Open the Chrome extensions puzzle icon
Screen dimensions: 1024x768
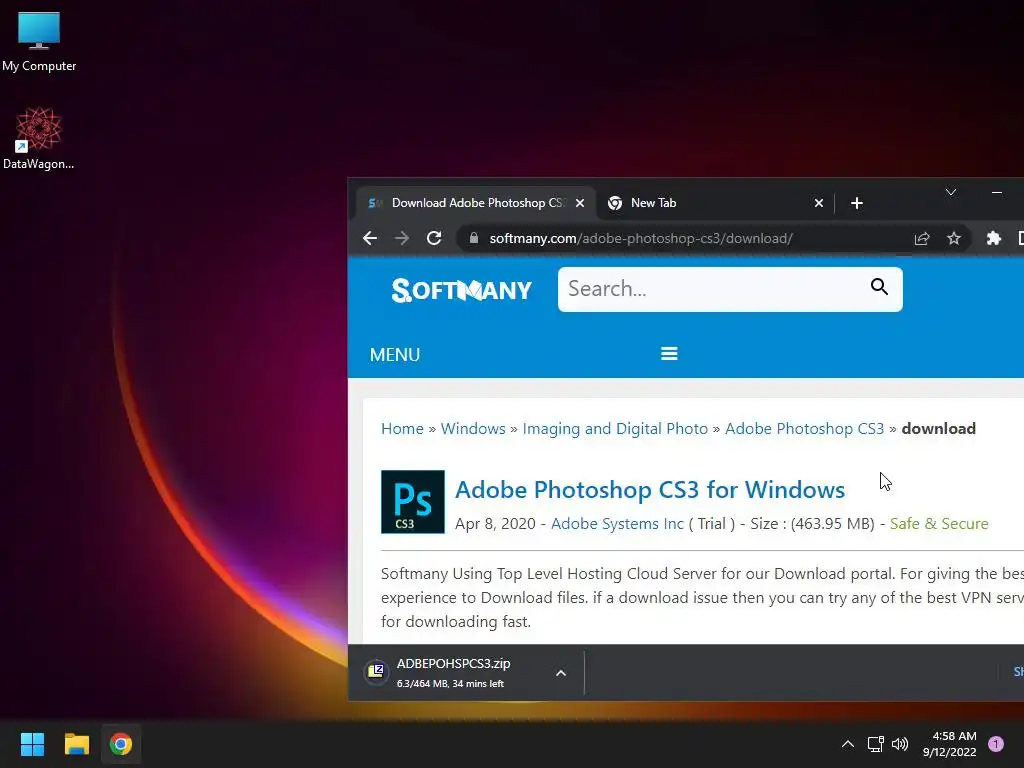pyautogui.click(x=993, y=238)
